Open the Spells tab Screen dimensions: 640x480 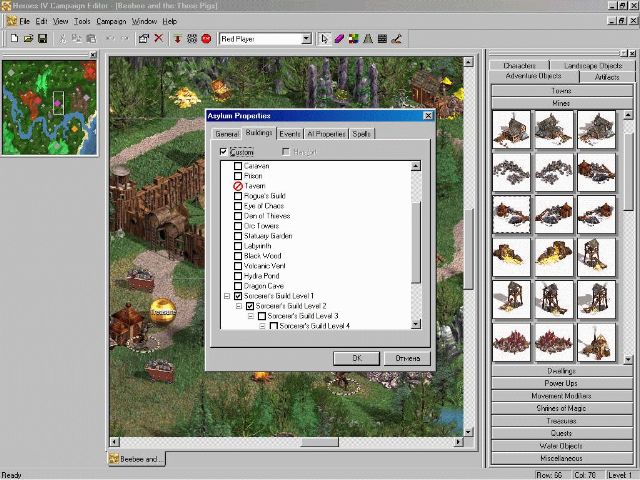(362, 134)
